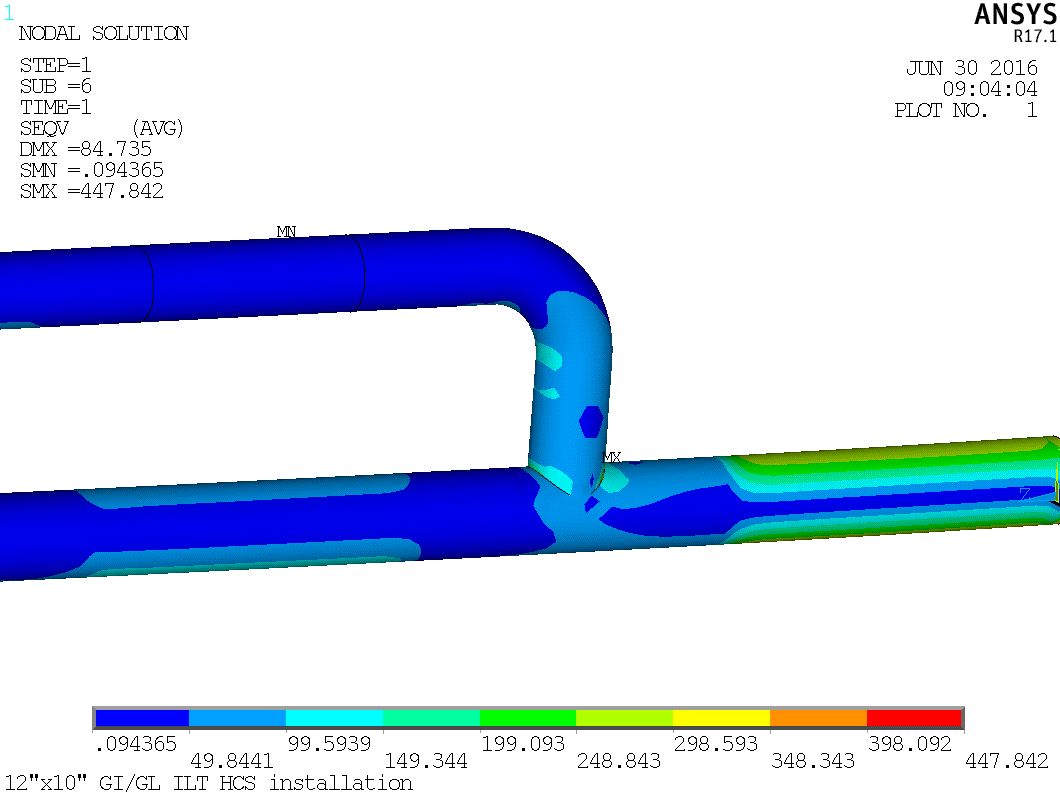1060x795 pixels.
Task: Click the SMX =447.842 text line
Action: point(92,191)
